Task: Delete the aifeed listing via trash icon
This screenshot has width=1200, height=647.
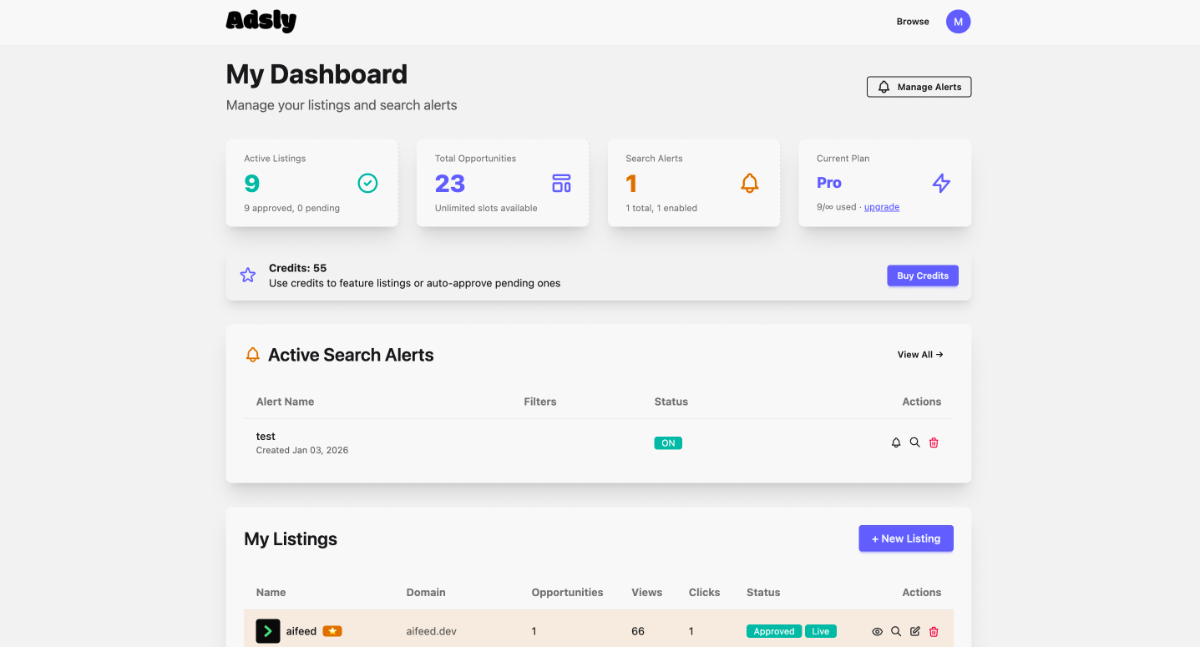Action: [934, 631]
